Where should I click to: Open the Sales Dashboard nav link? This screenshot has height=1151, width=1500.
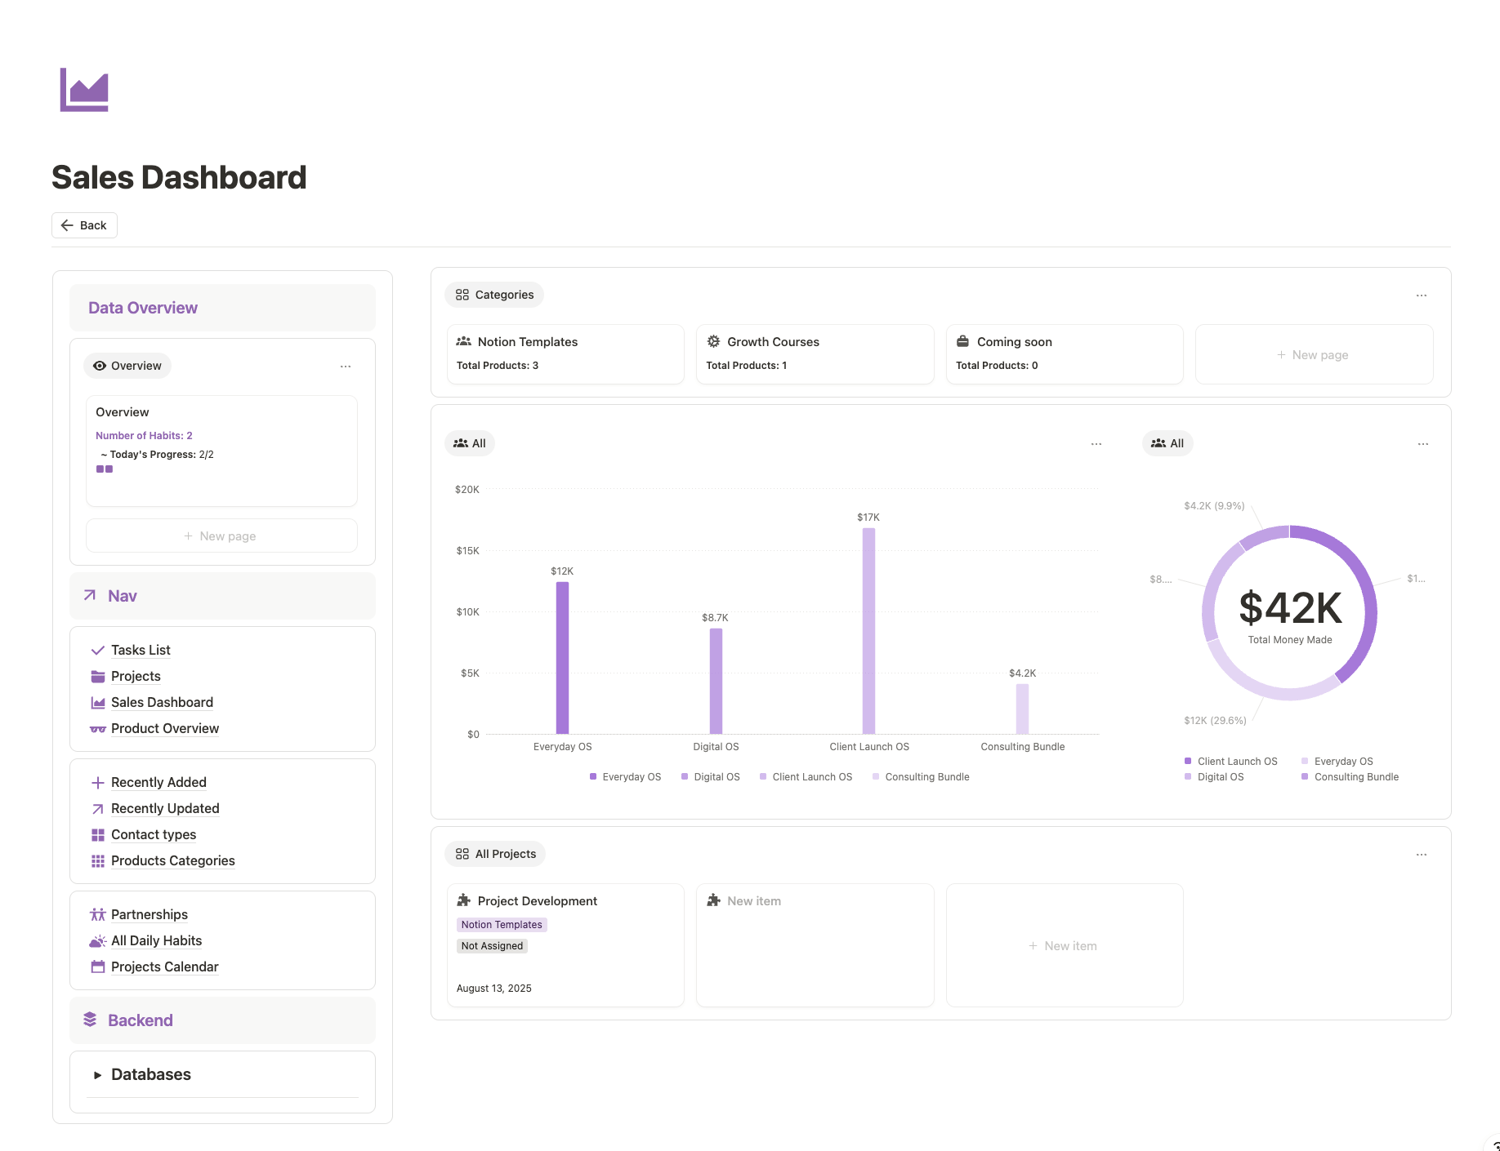pos(162,702)
